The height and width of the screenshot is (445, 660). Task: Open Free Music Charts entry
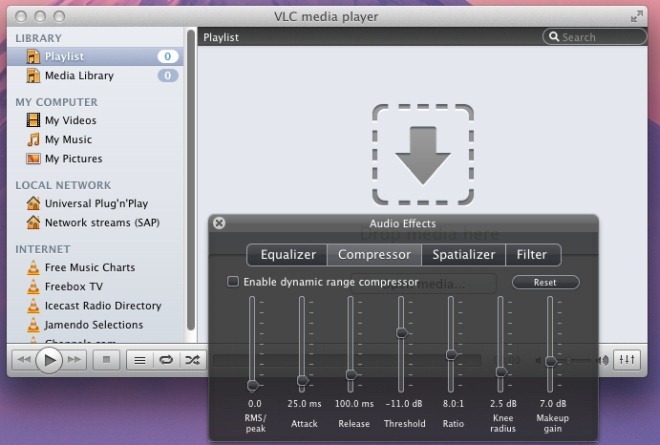click(x=95, y=267)
